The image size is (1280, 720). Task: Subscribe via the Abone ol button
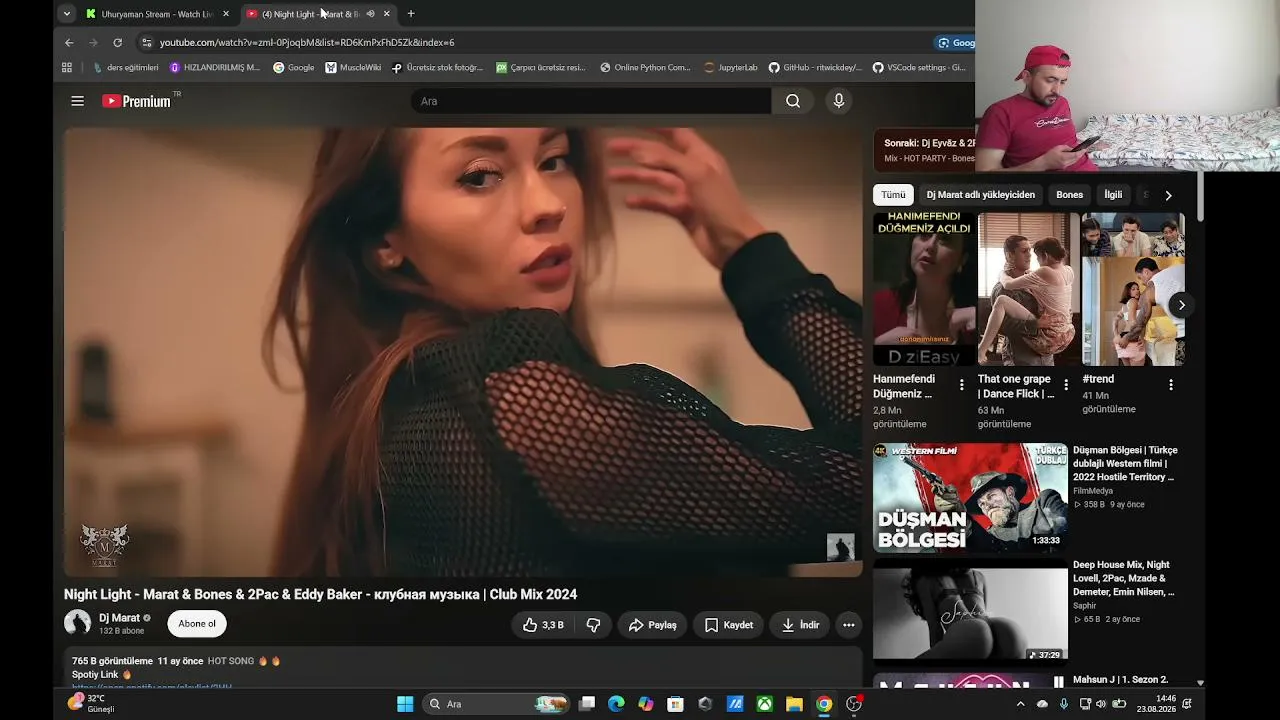197,624
